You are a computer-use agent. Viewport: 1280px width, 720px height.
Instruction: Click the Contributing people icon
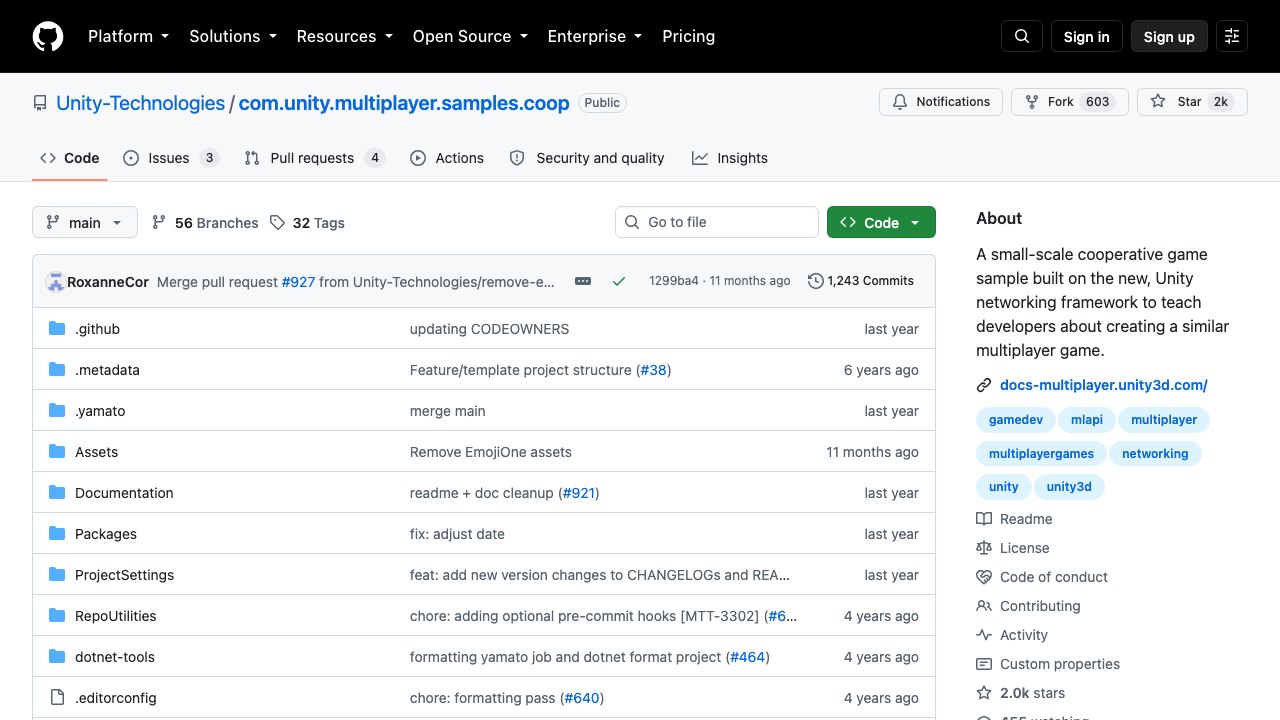[x=984, y=606]
